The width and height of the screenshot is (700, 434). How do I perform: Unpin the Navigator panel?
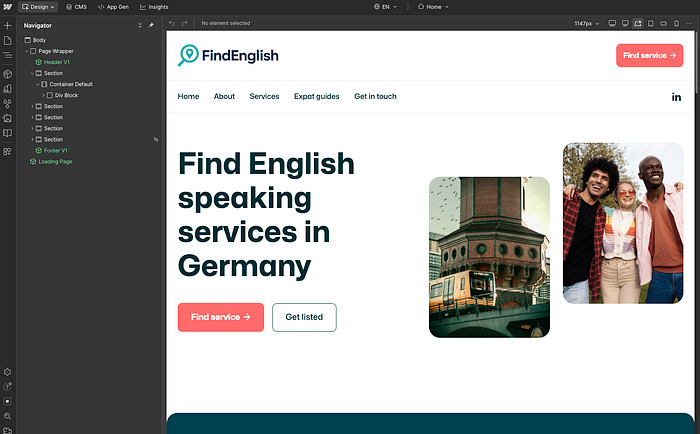[x=151, y=25]
